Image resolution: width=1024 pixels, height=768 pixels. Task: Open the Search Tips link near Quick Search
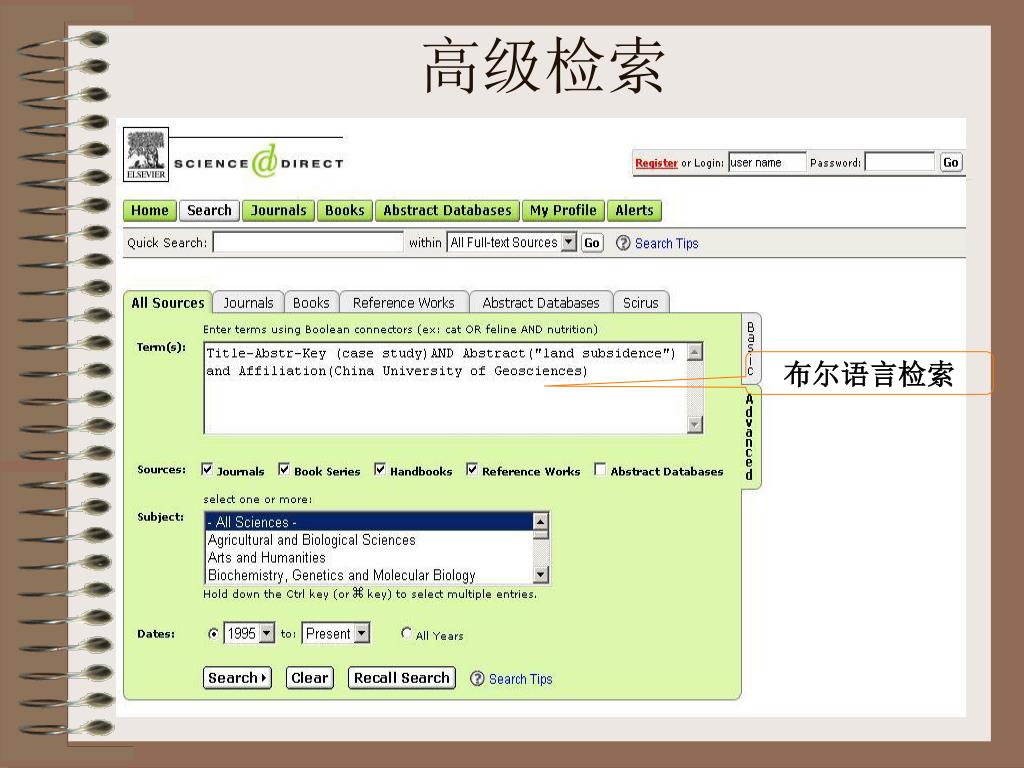[x=667, y=243]
